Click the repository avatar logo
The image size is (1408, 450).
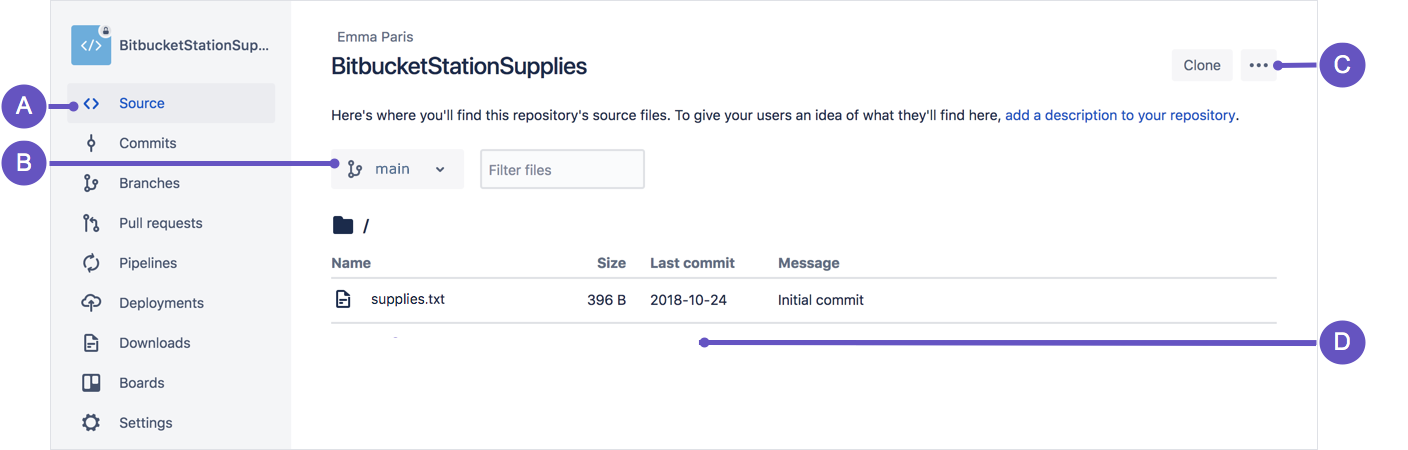click(91, 45)
